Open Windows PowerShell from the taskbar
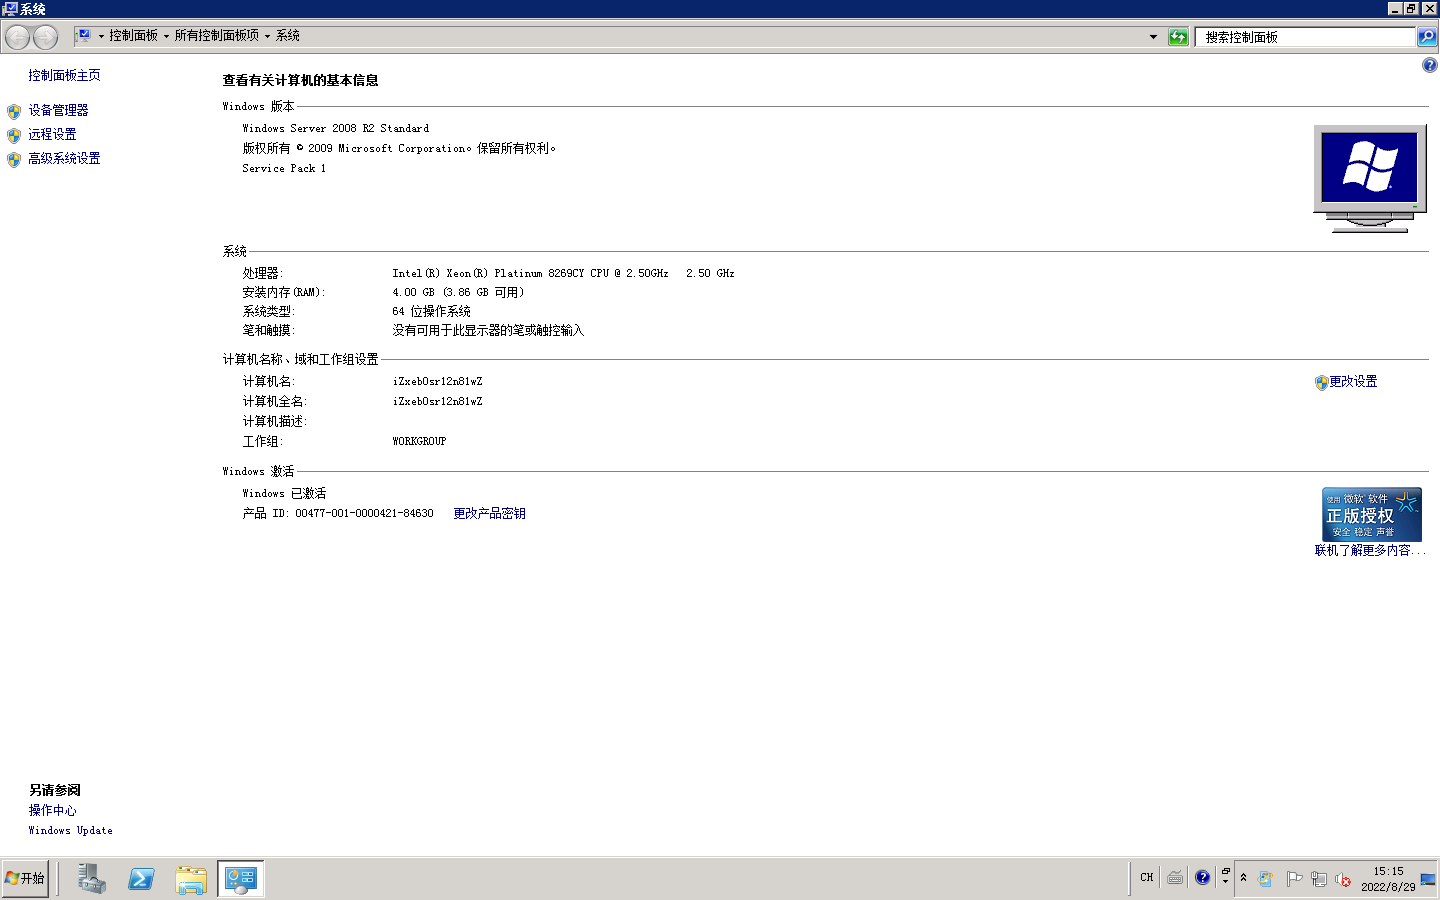Image resolution: width=1440 pixels, height=900 pixels. [x=141, y=879]
